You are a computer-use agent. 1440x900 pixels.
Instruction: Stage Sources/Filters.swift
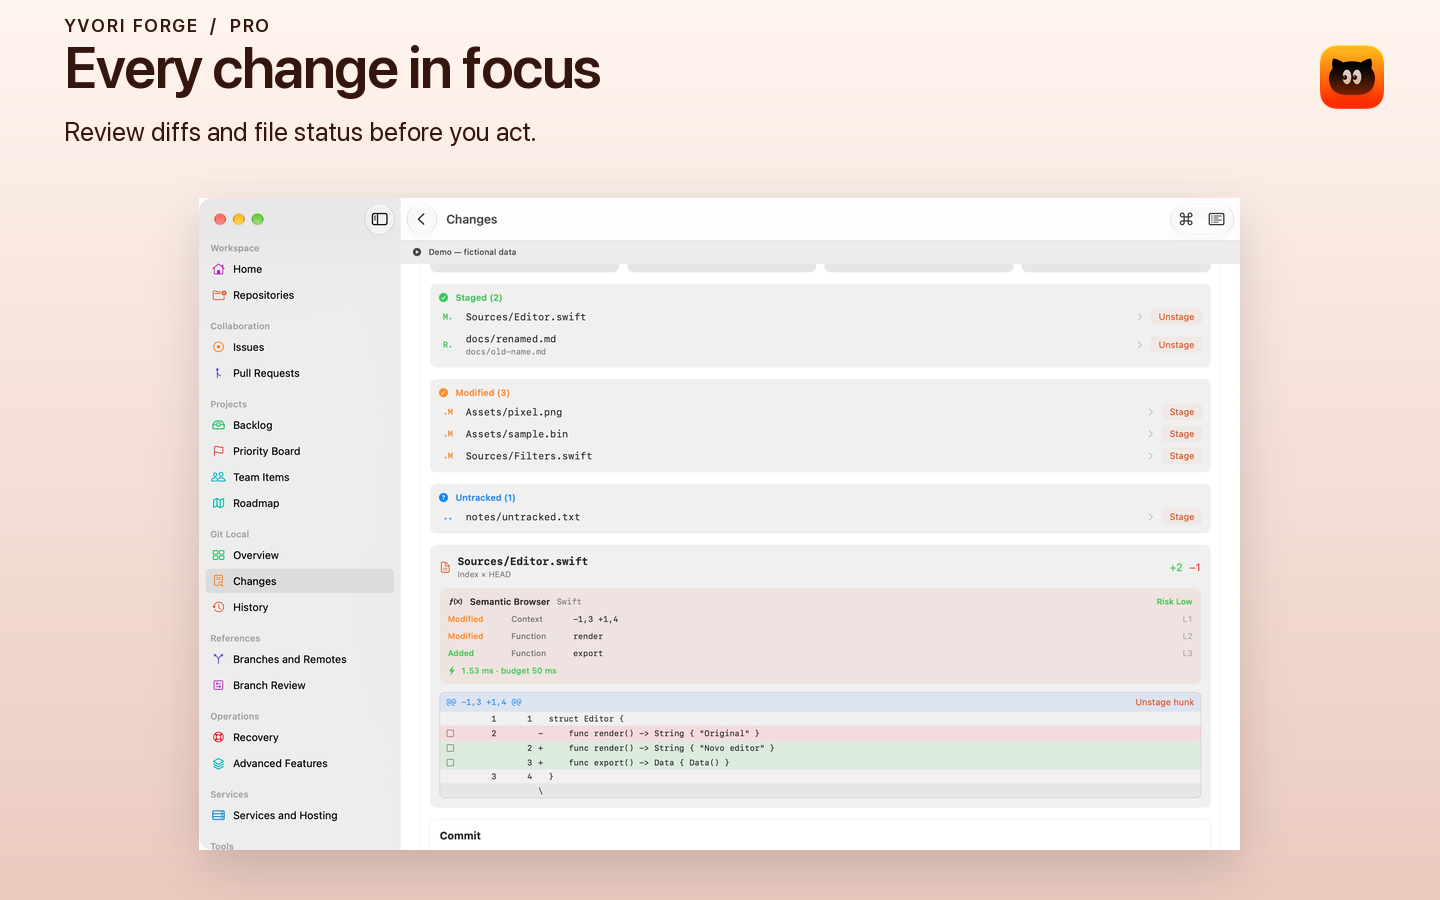[1182, 456]
